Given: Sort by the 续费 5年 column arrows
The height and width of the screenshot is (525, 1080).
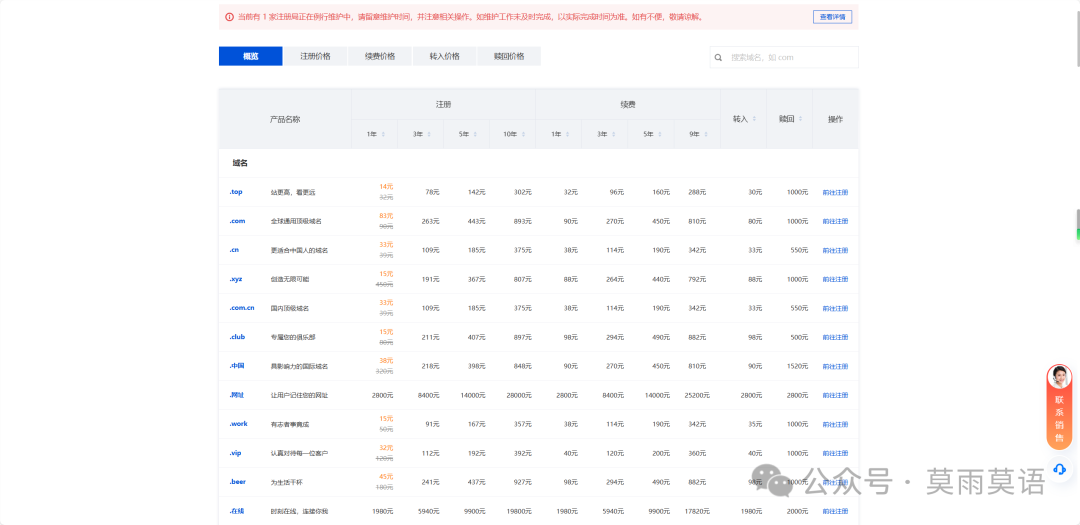Looking at the screenshot, I should tap(661, 134).
